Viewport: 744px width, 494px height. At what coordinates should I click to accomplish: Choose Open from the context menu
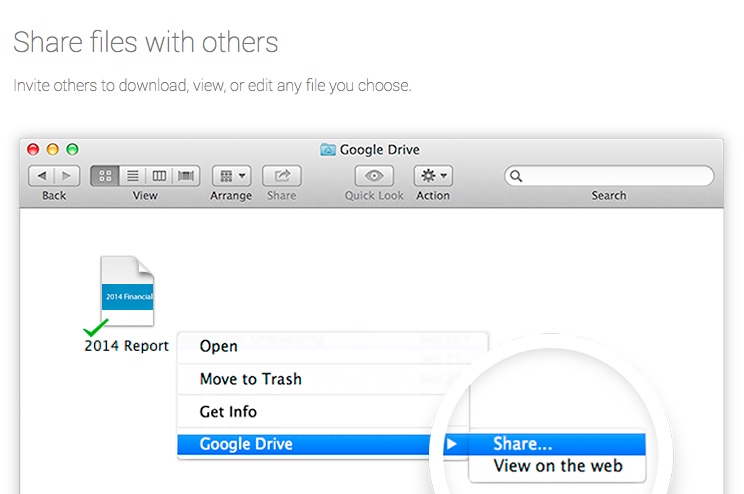[218, 346]
